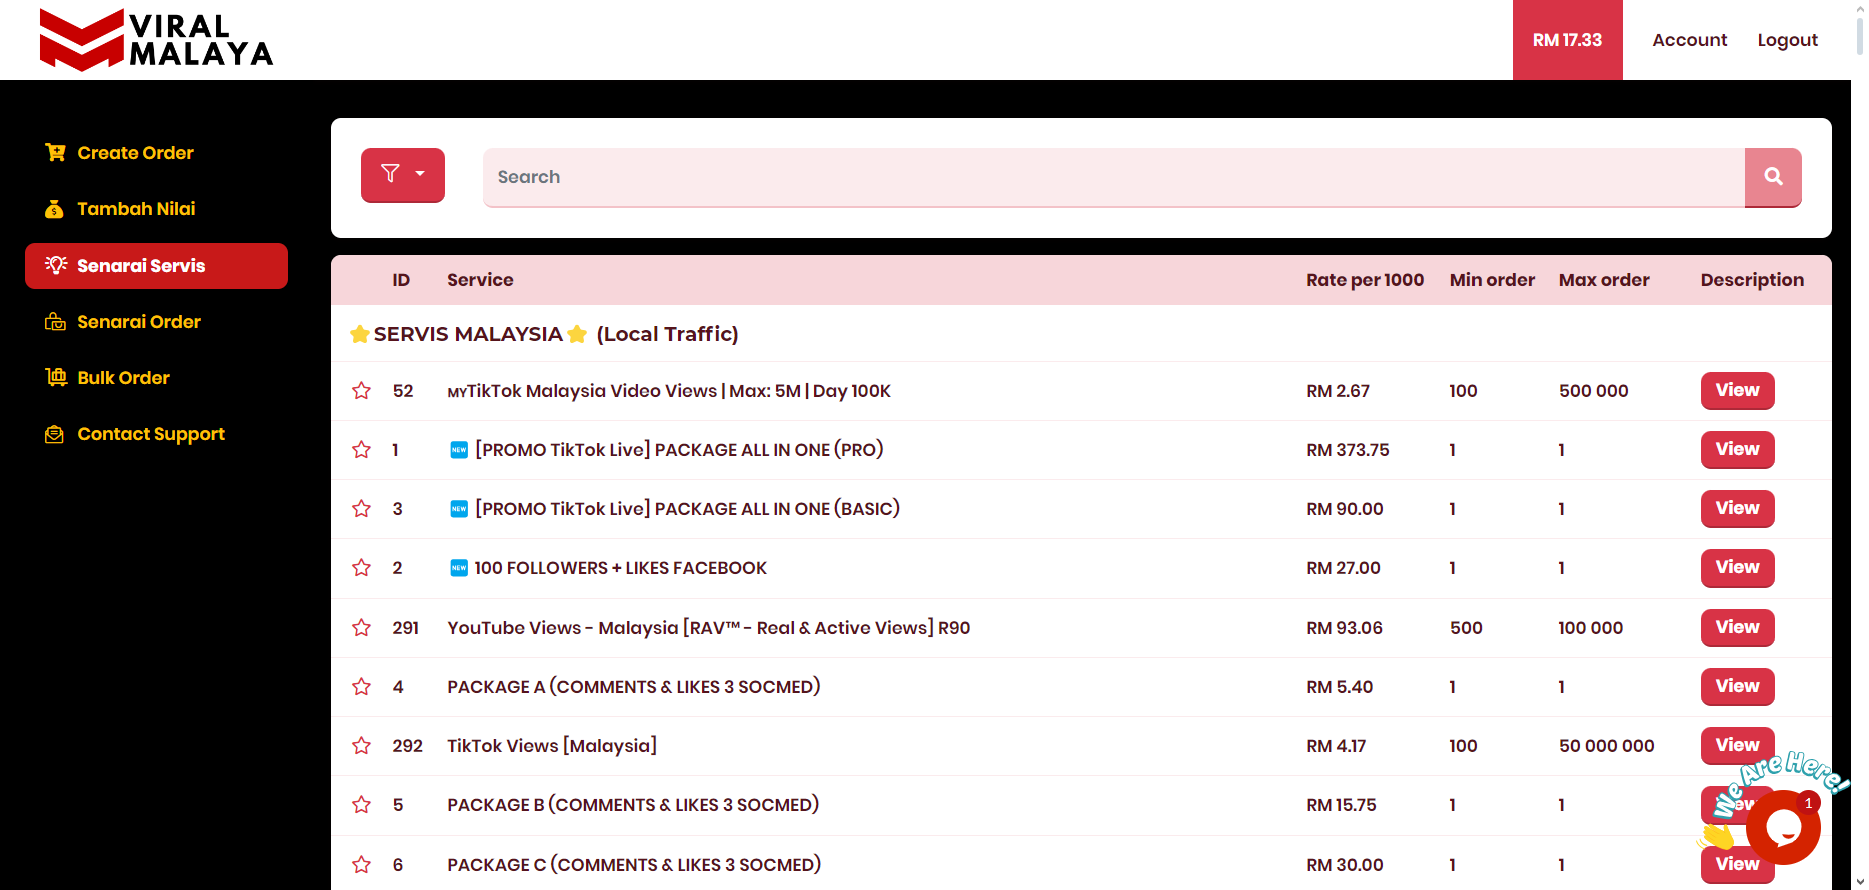
Task: Click PACKAGE C (COMMENTS & LIKES 3 SOCMED) name
Action: tap(634, 865)
